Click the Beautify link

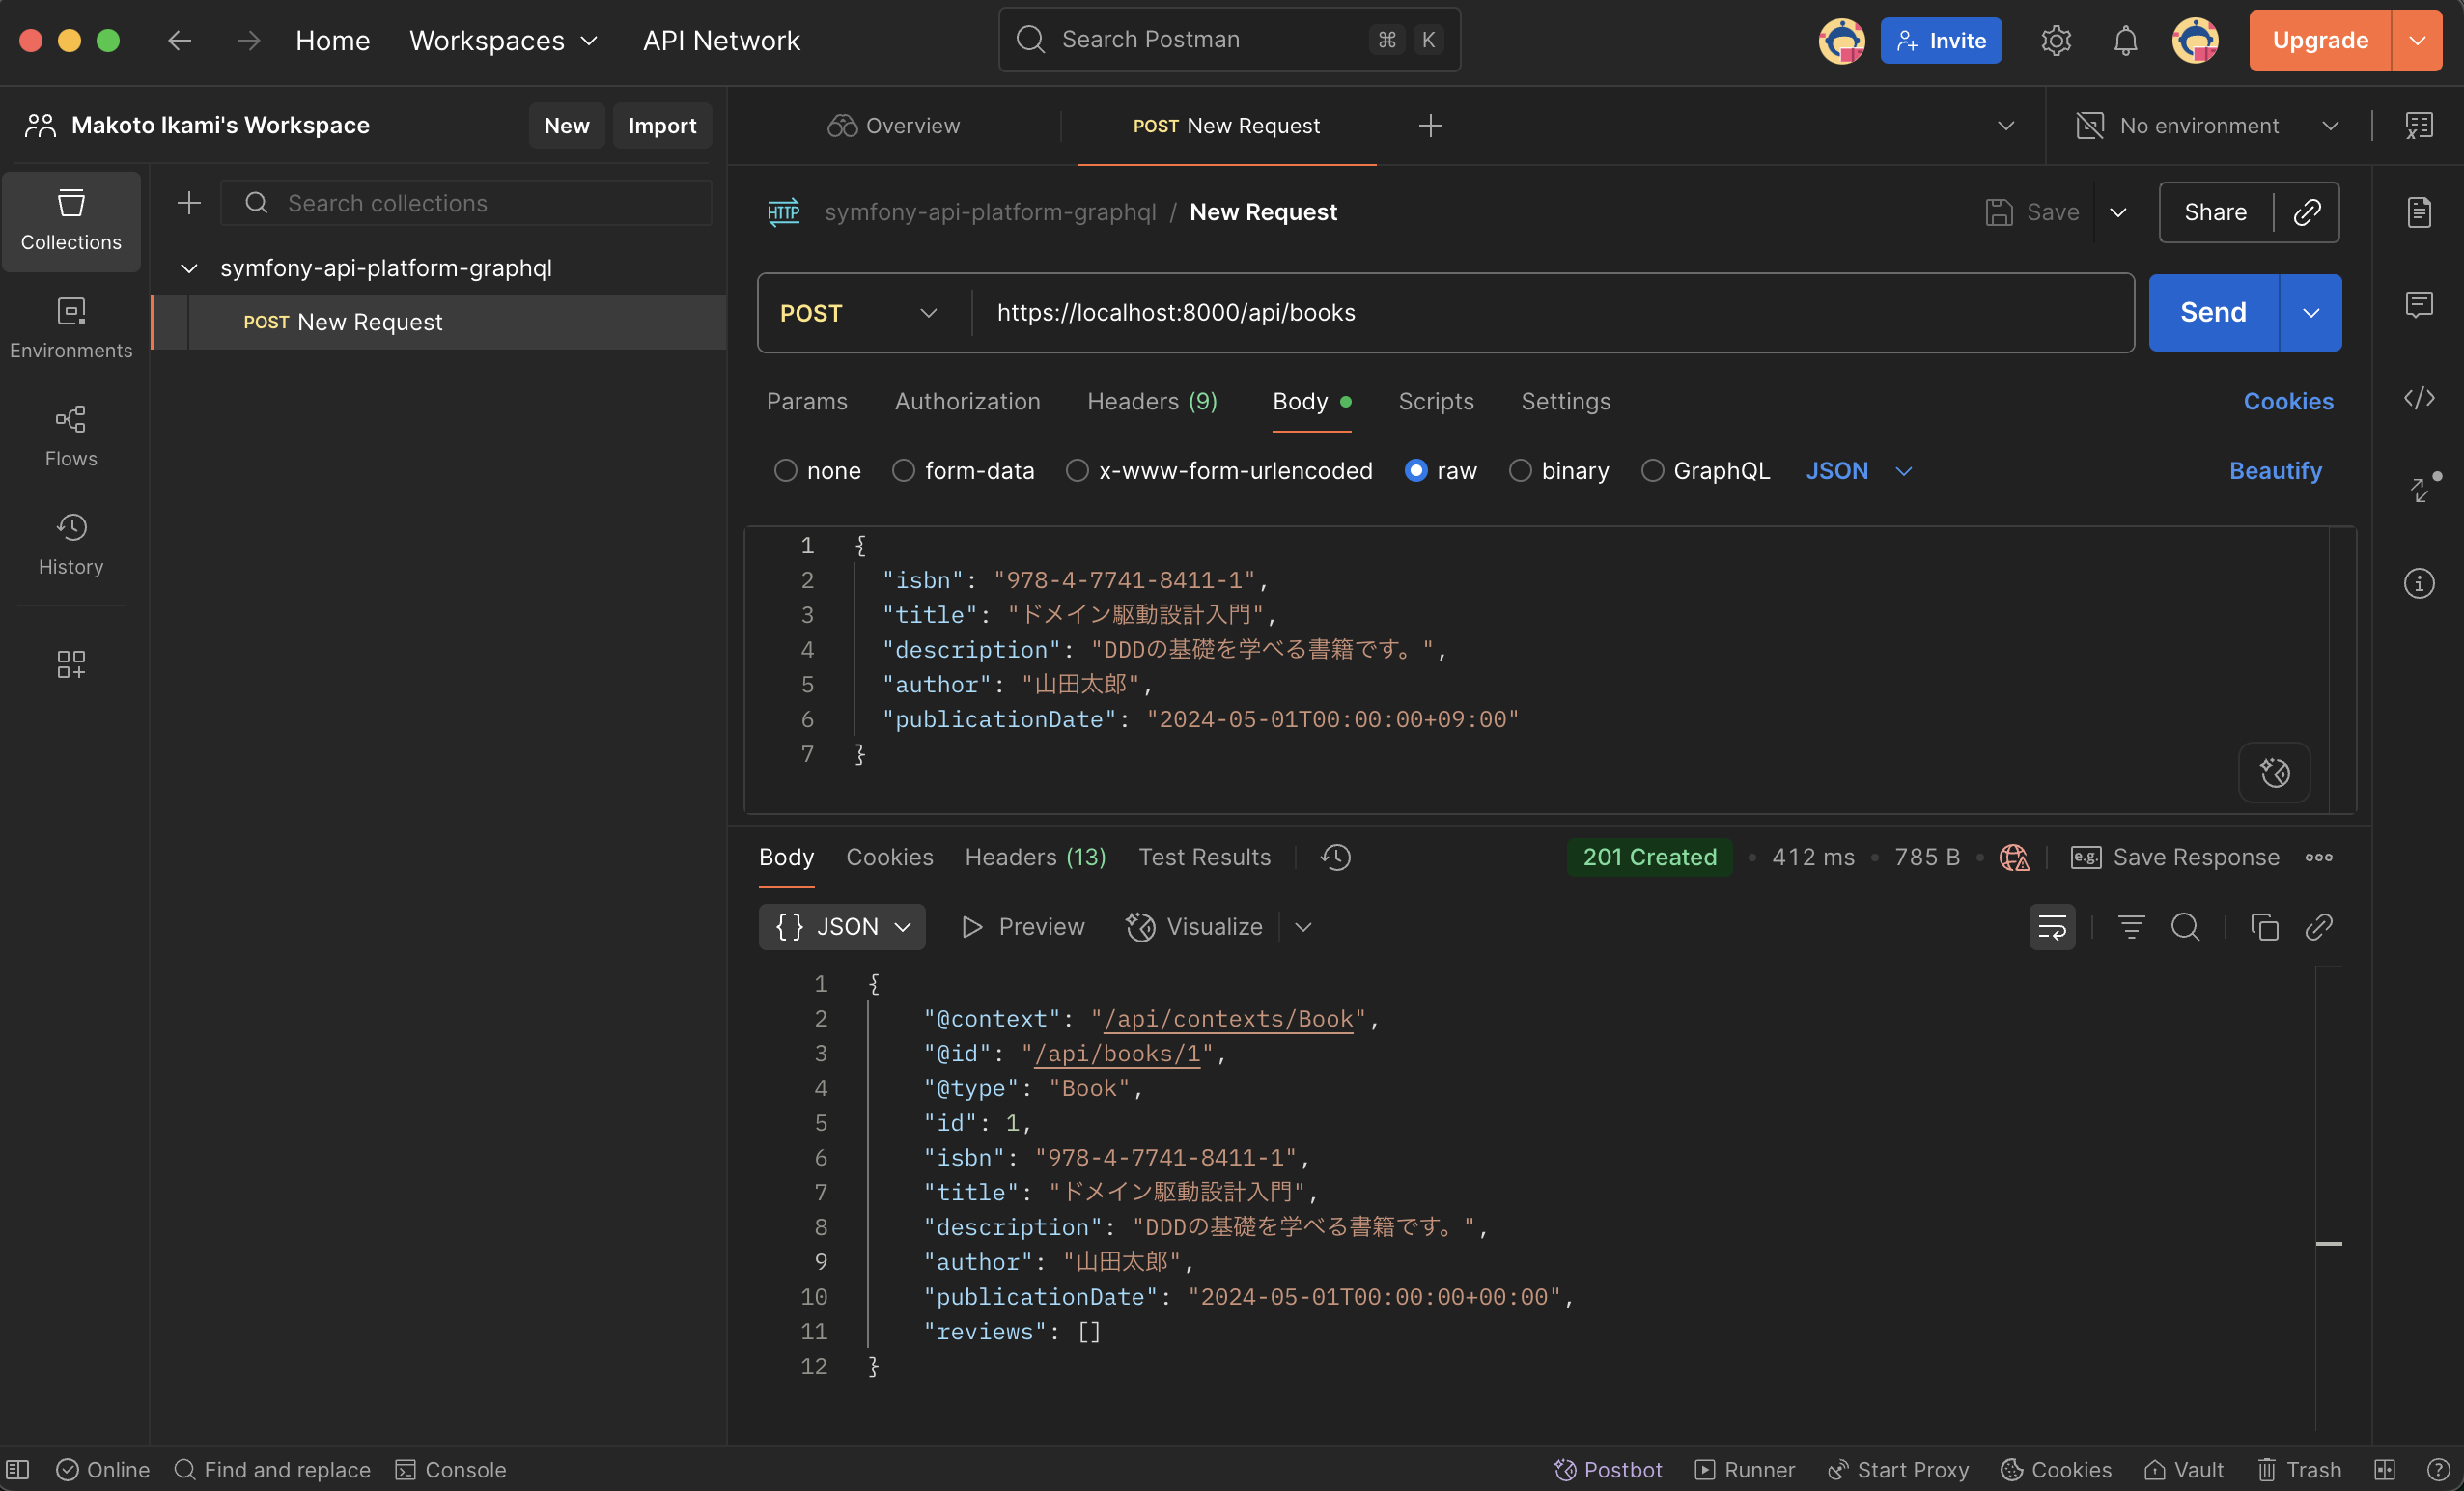(2275, 470)
